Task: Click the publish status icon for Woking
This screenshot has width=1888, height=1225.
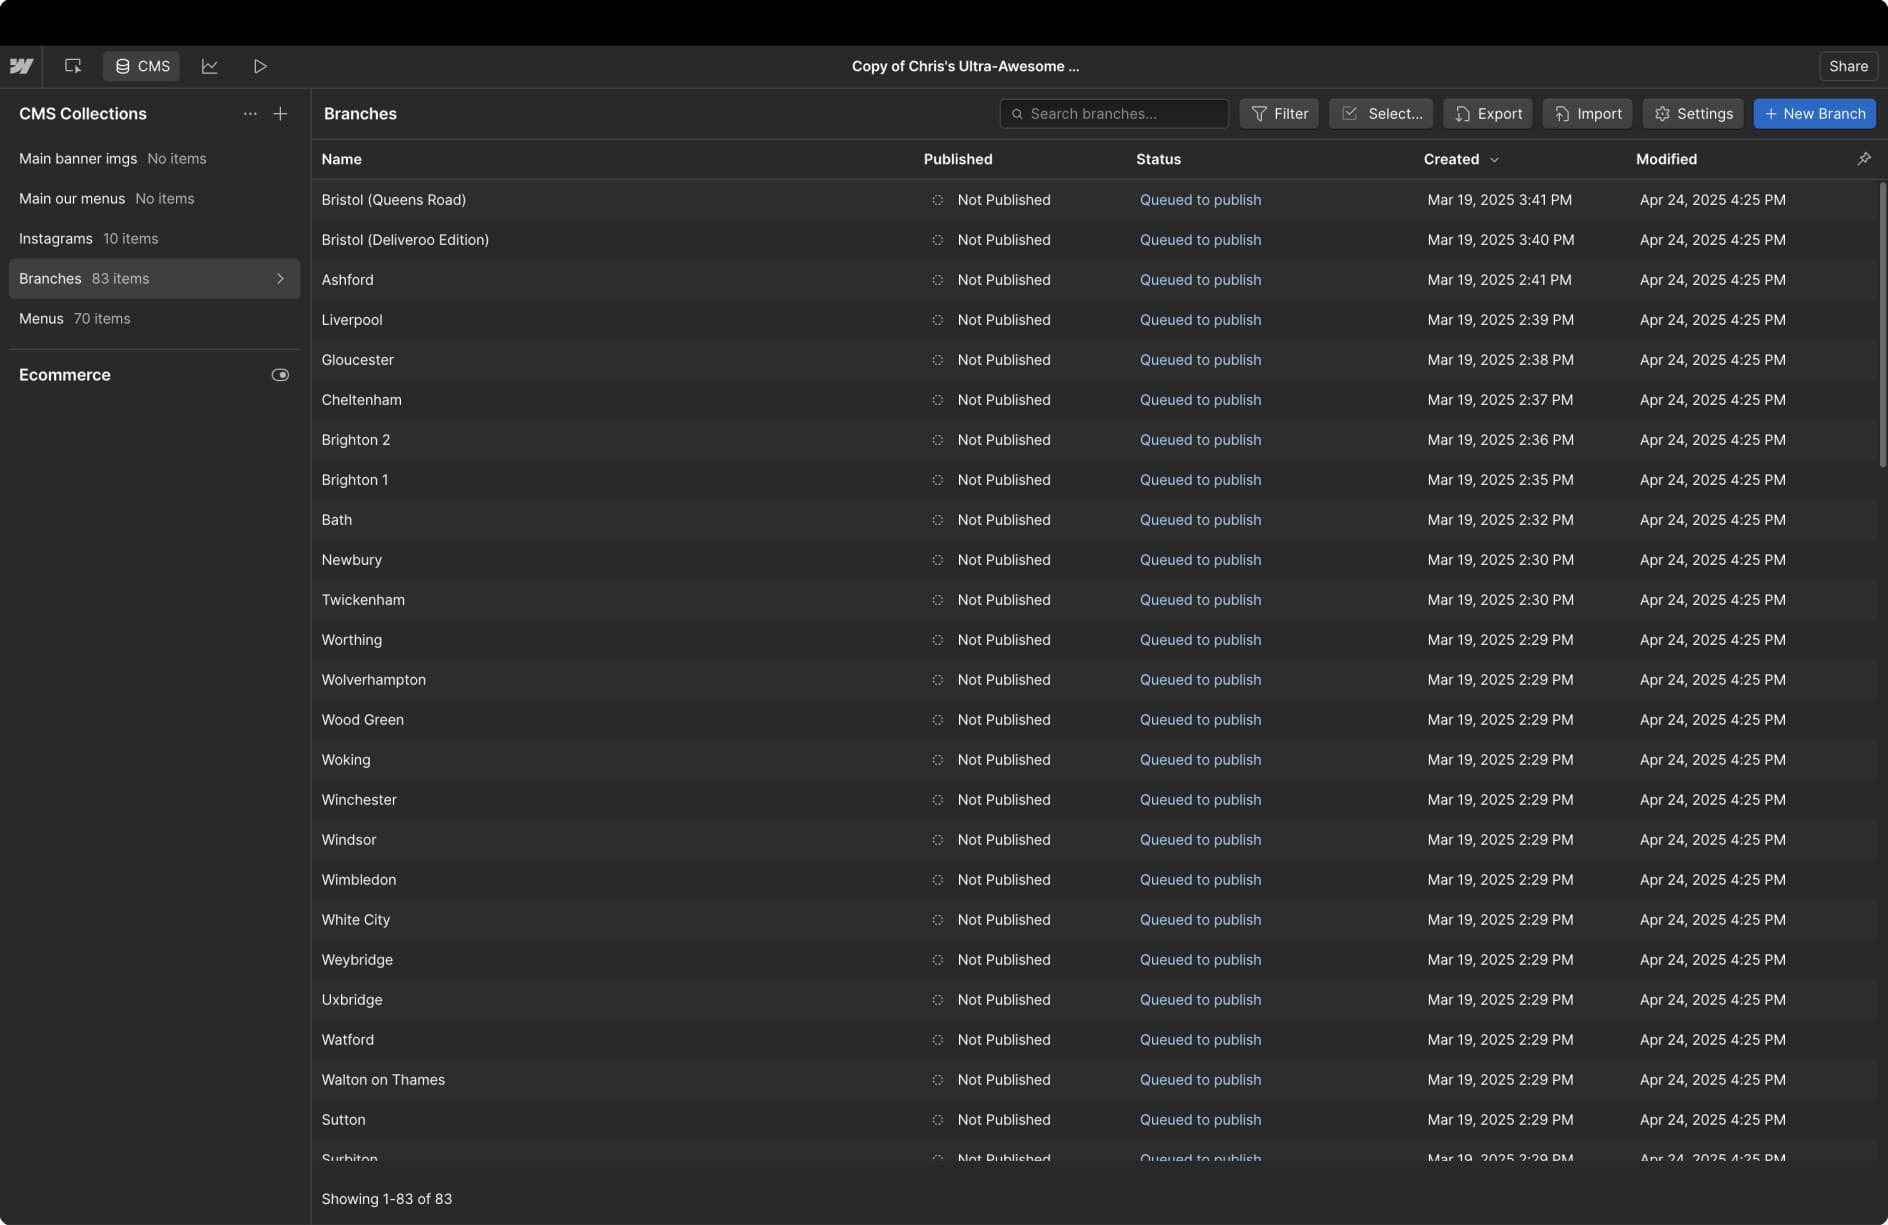Action: 937,760
